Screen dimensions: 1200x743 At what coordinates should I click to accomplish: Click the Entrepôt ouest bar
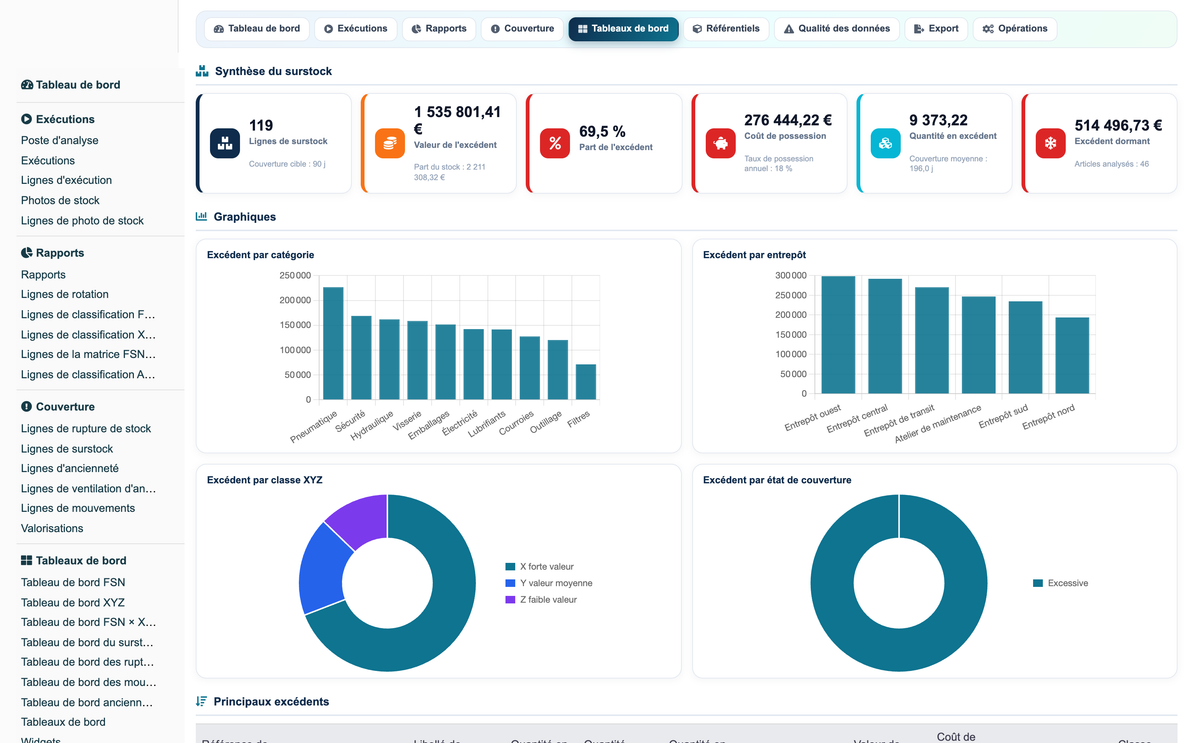838,335
